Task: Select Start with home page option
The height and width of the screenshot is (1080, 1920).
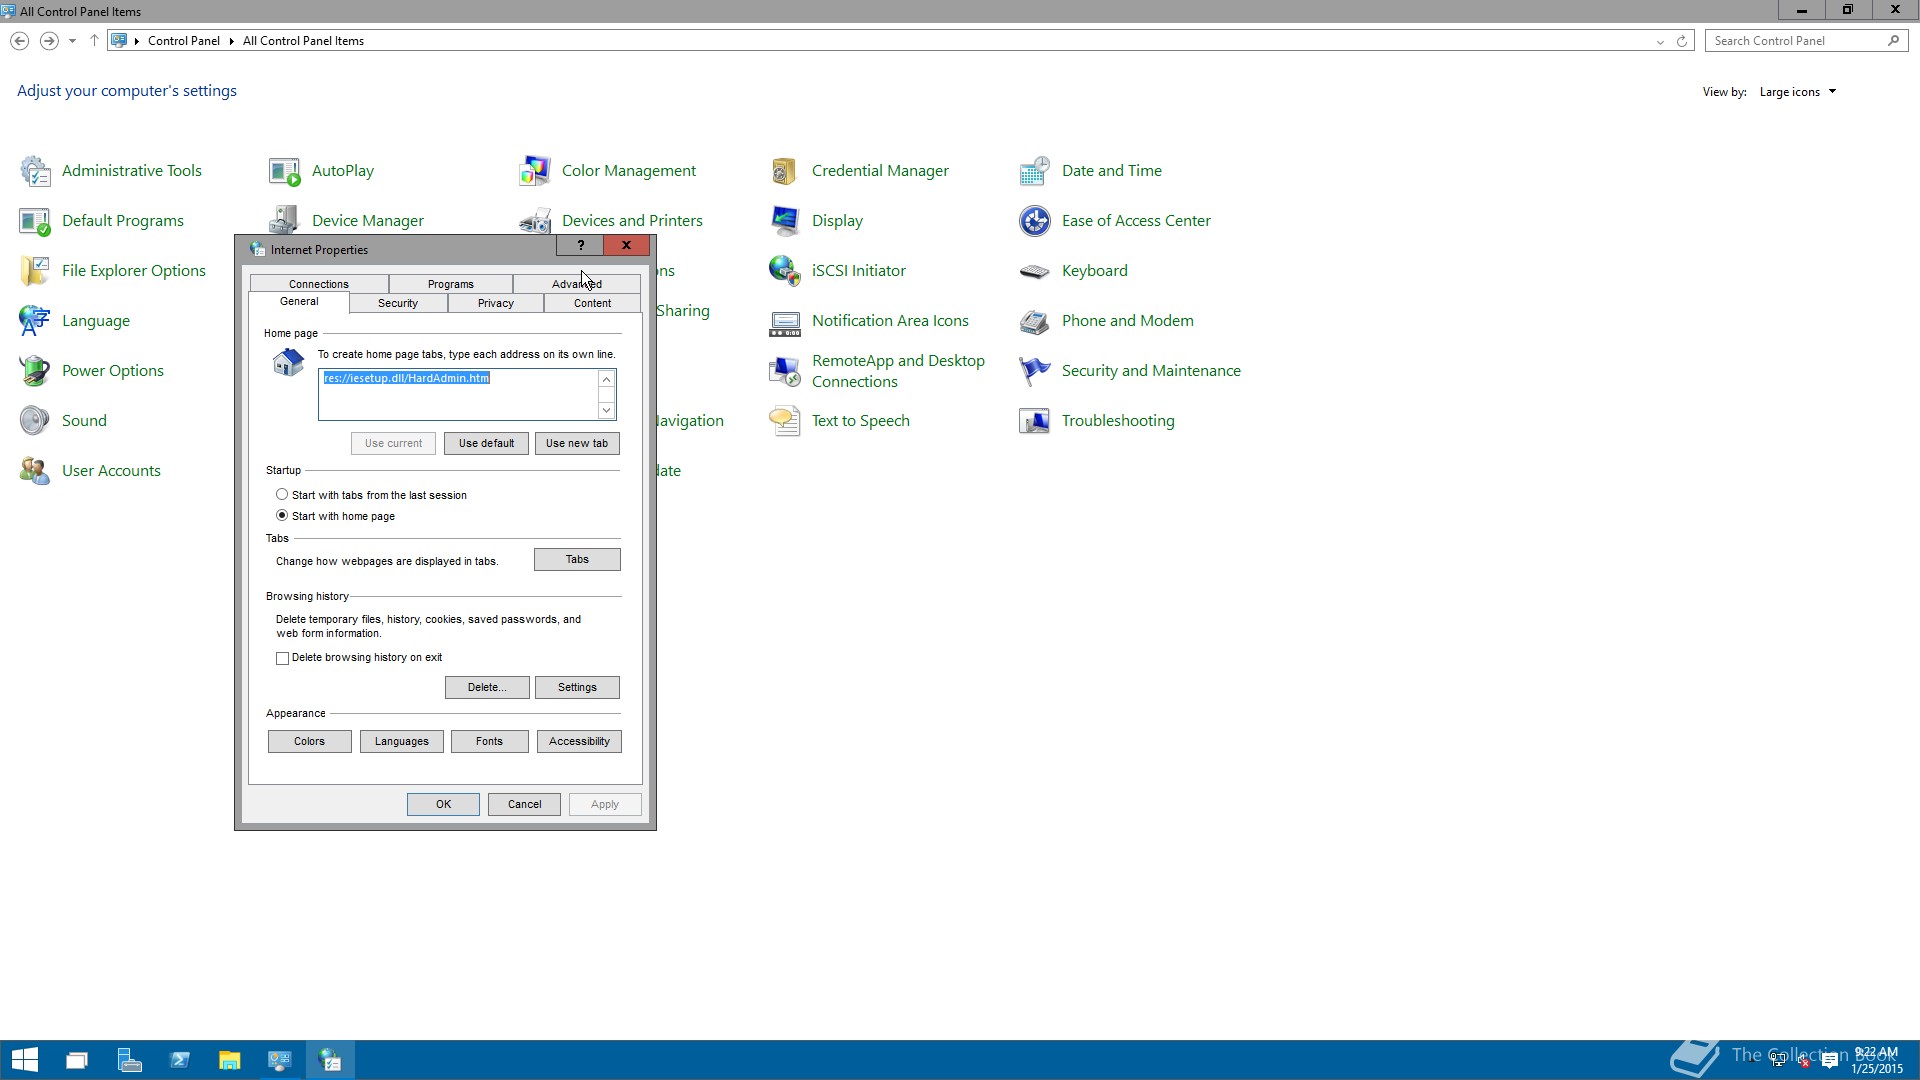Action: (x=282, y=515)
